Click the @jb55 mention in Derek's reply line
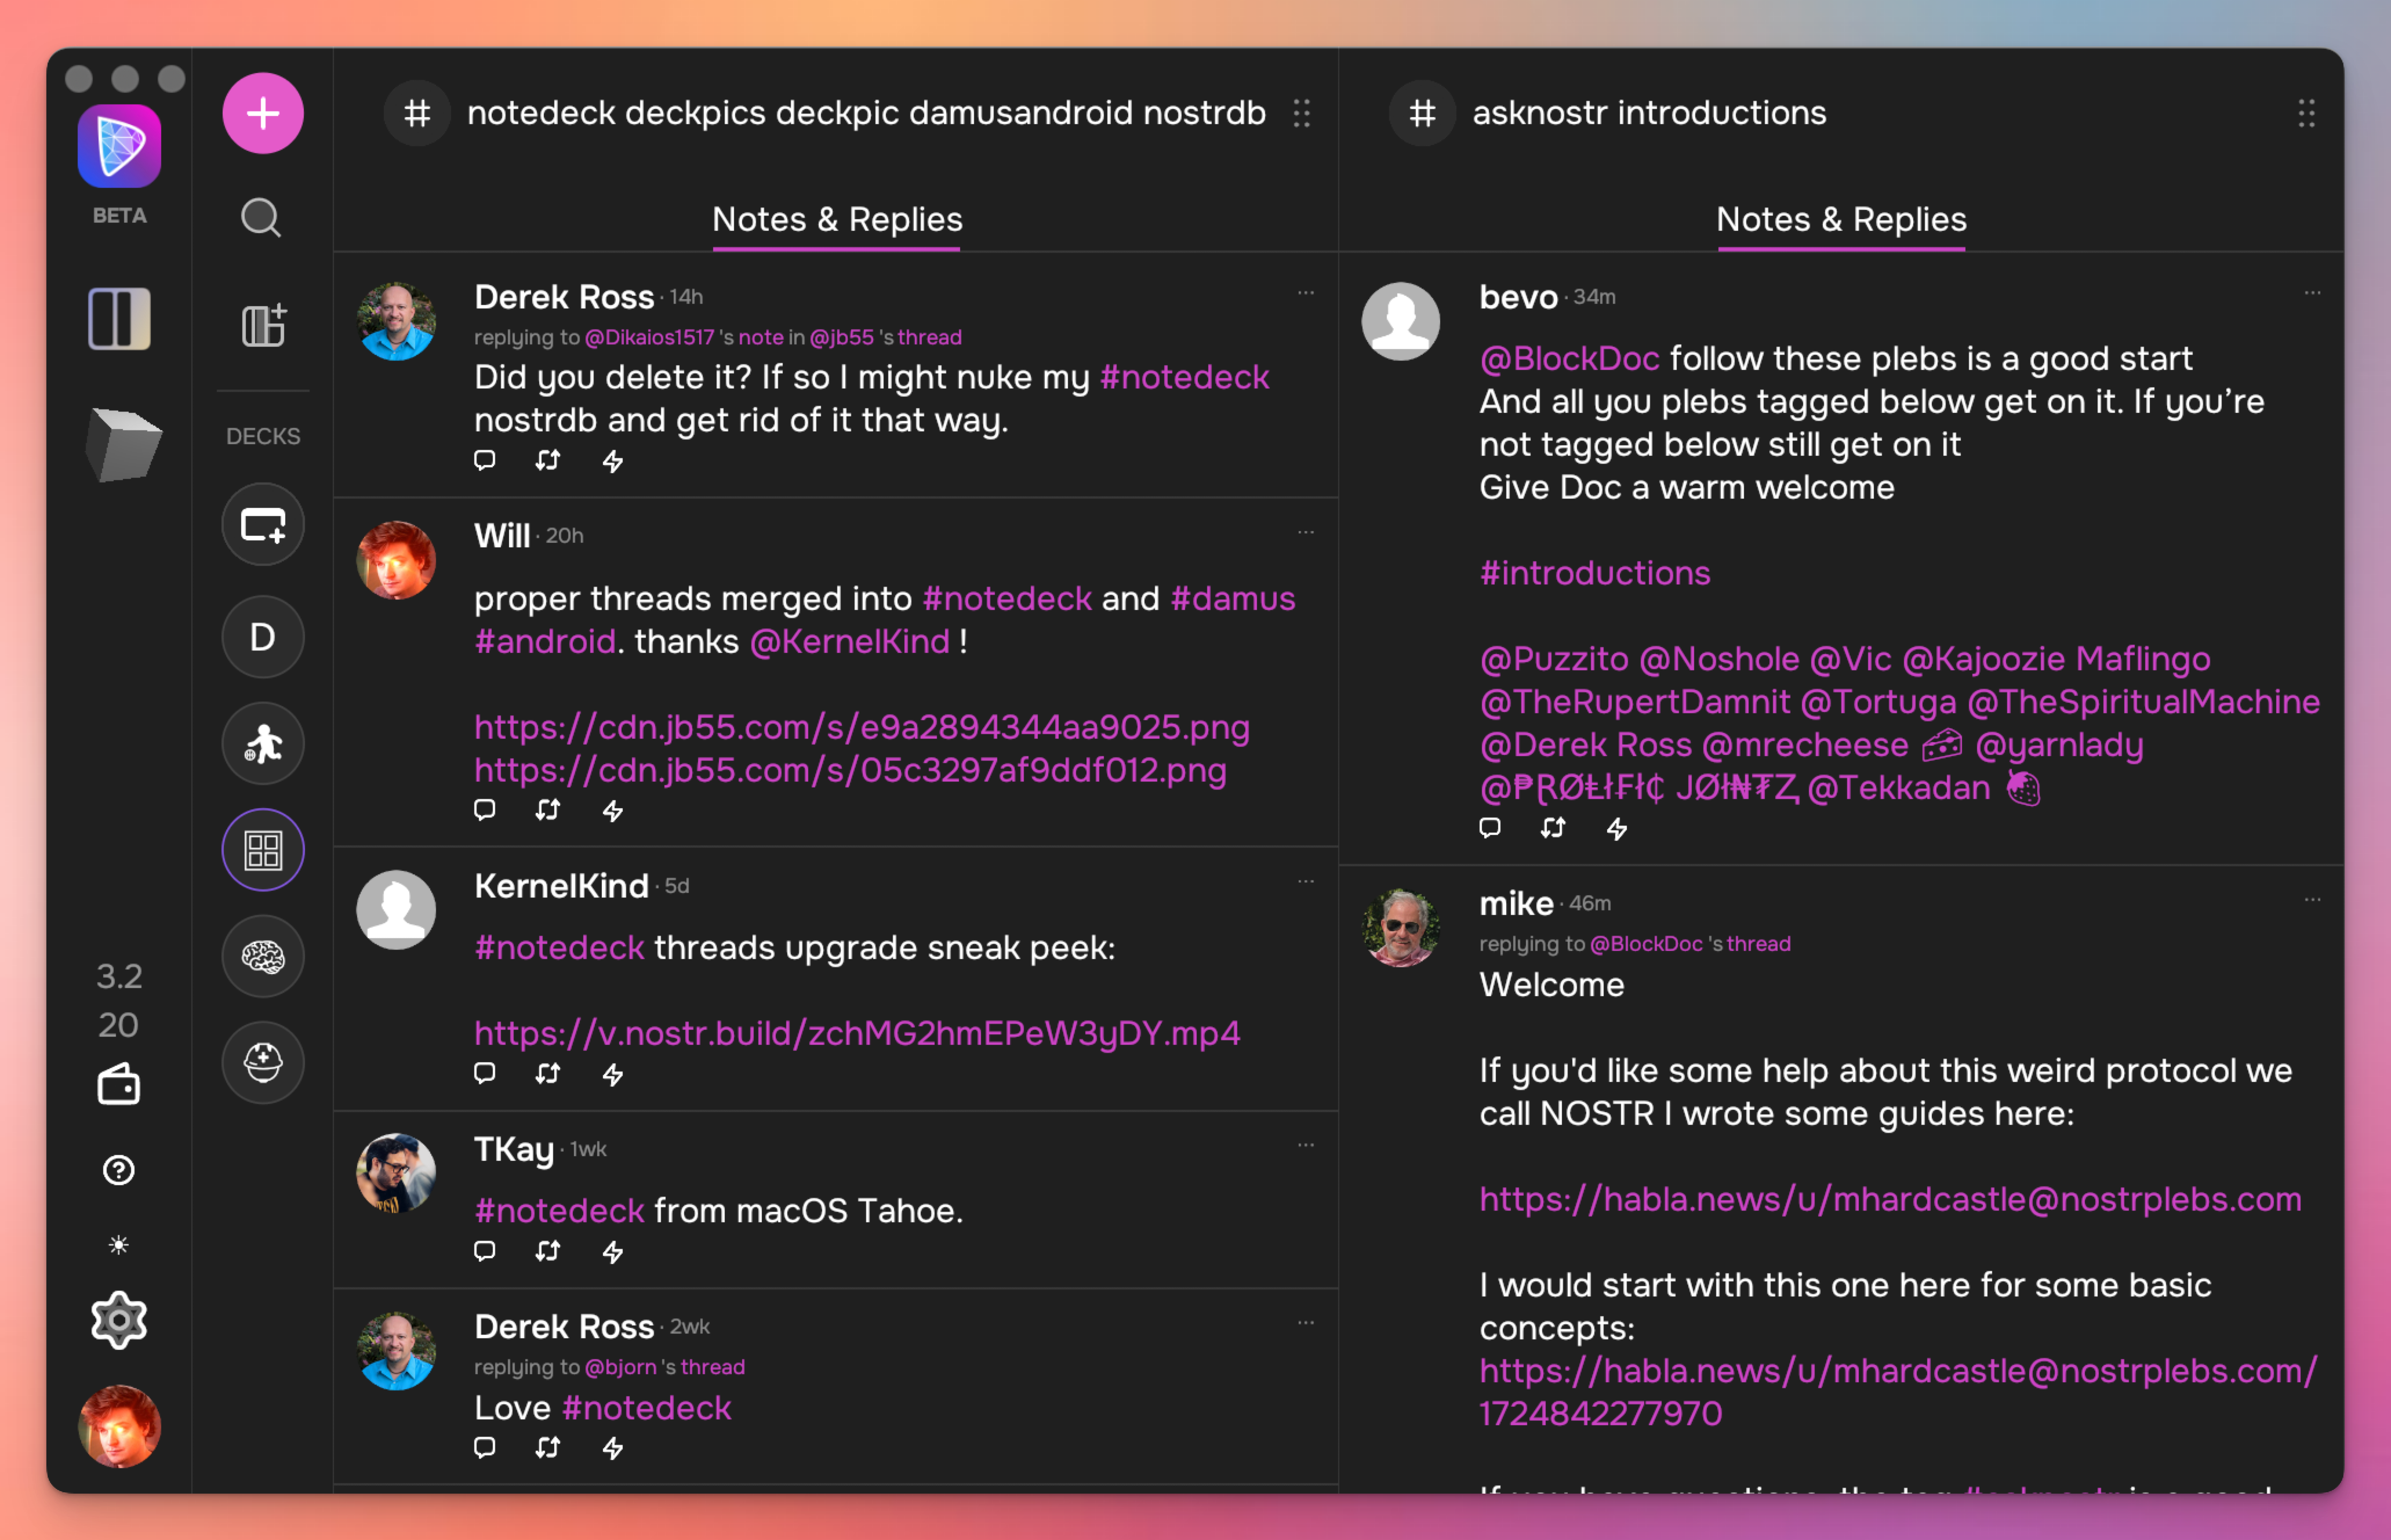The height and width of the screenshot is (1540, 2391). tap(842, 337)
